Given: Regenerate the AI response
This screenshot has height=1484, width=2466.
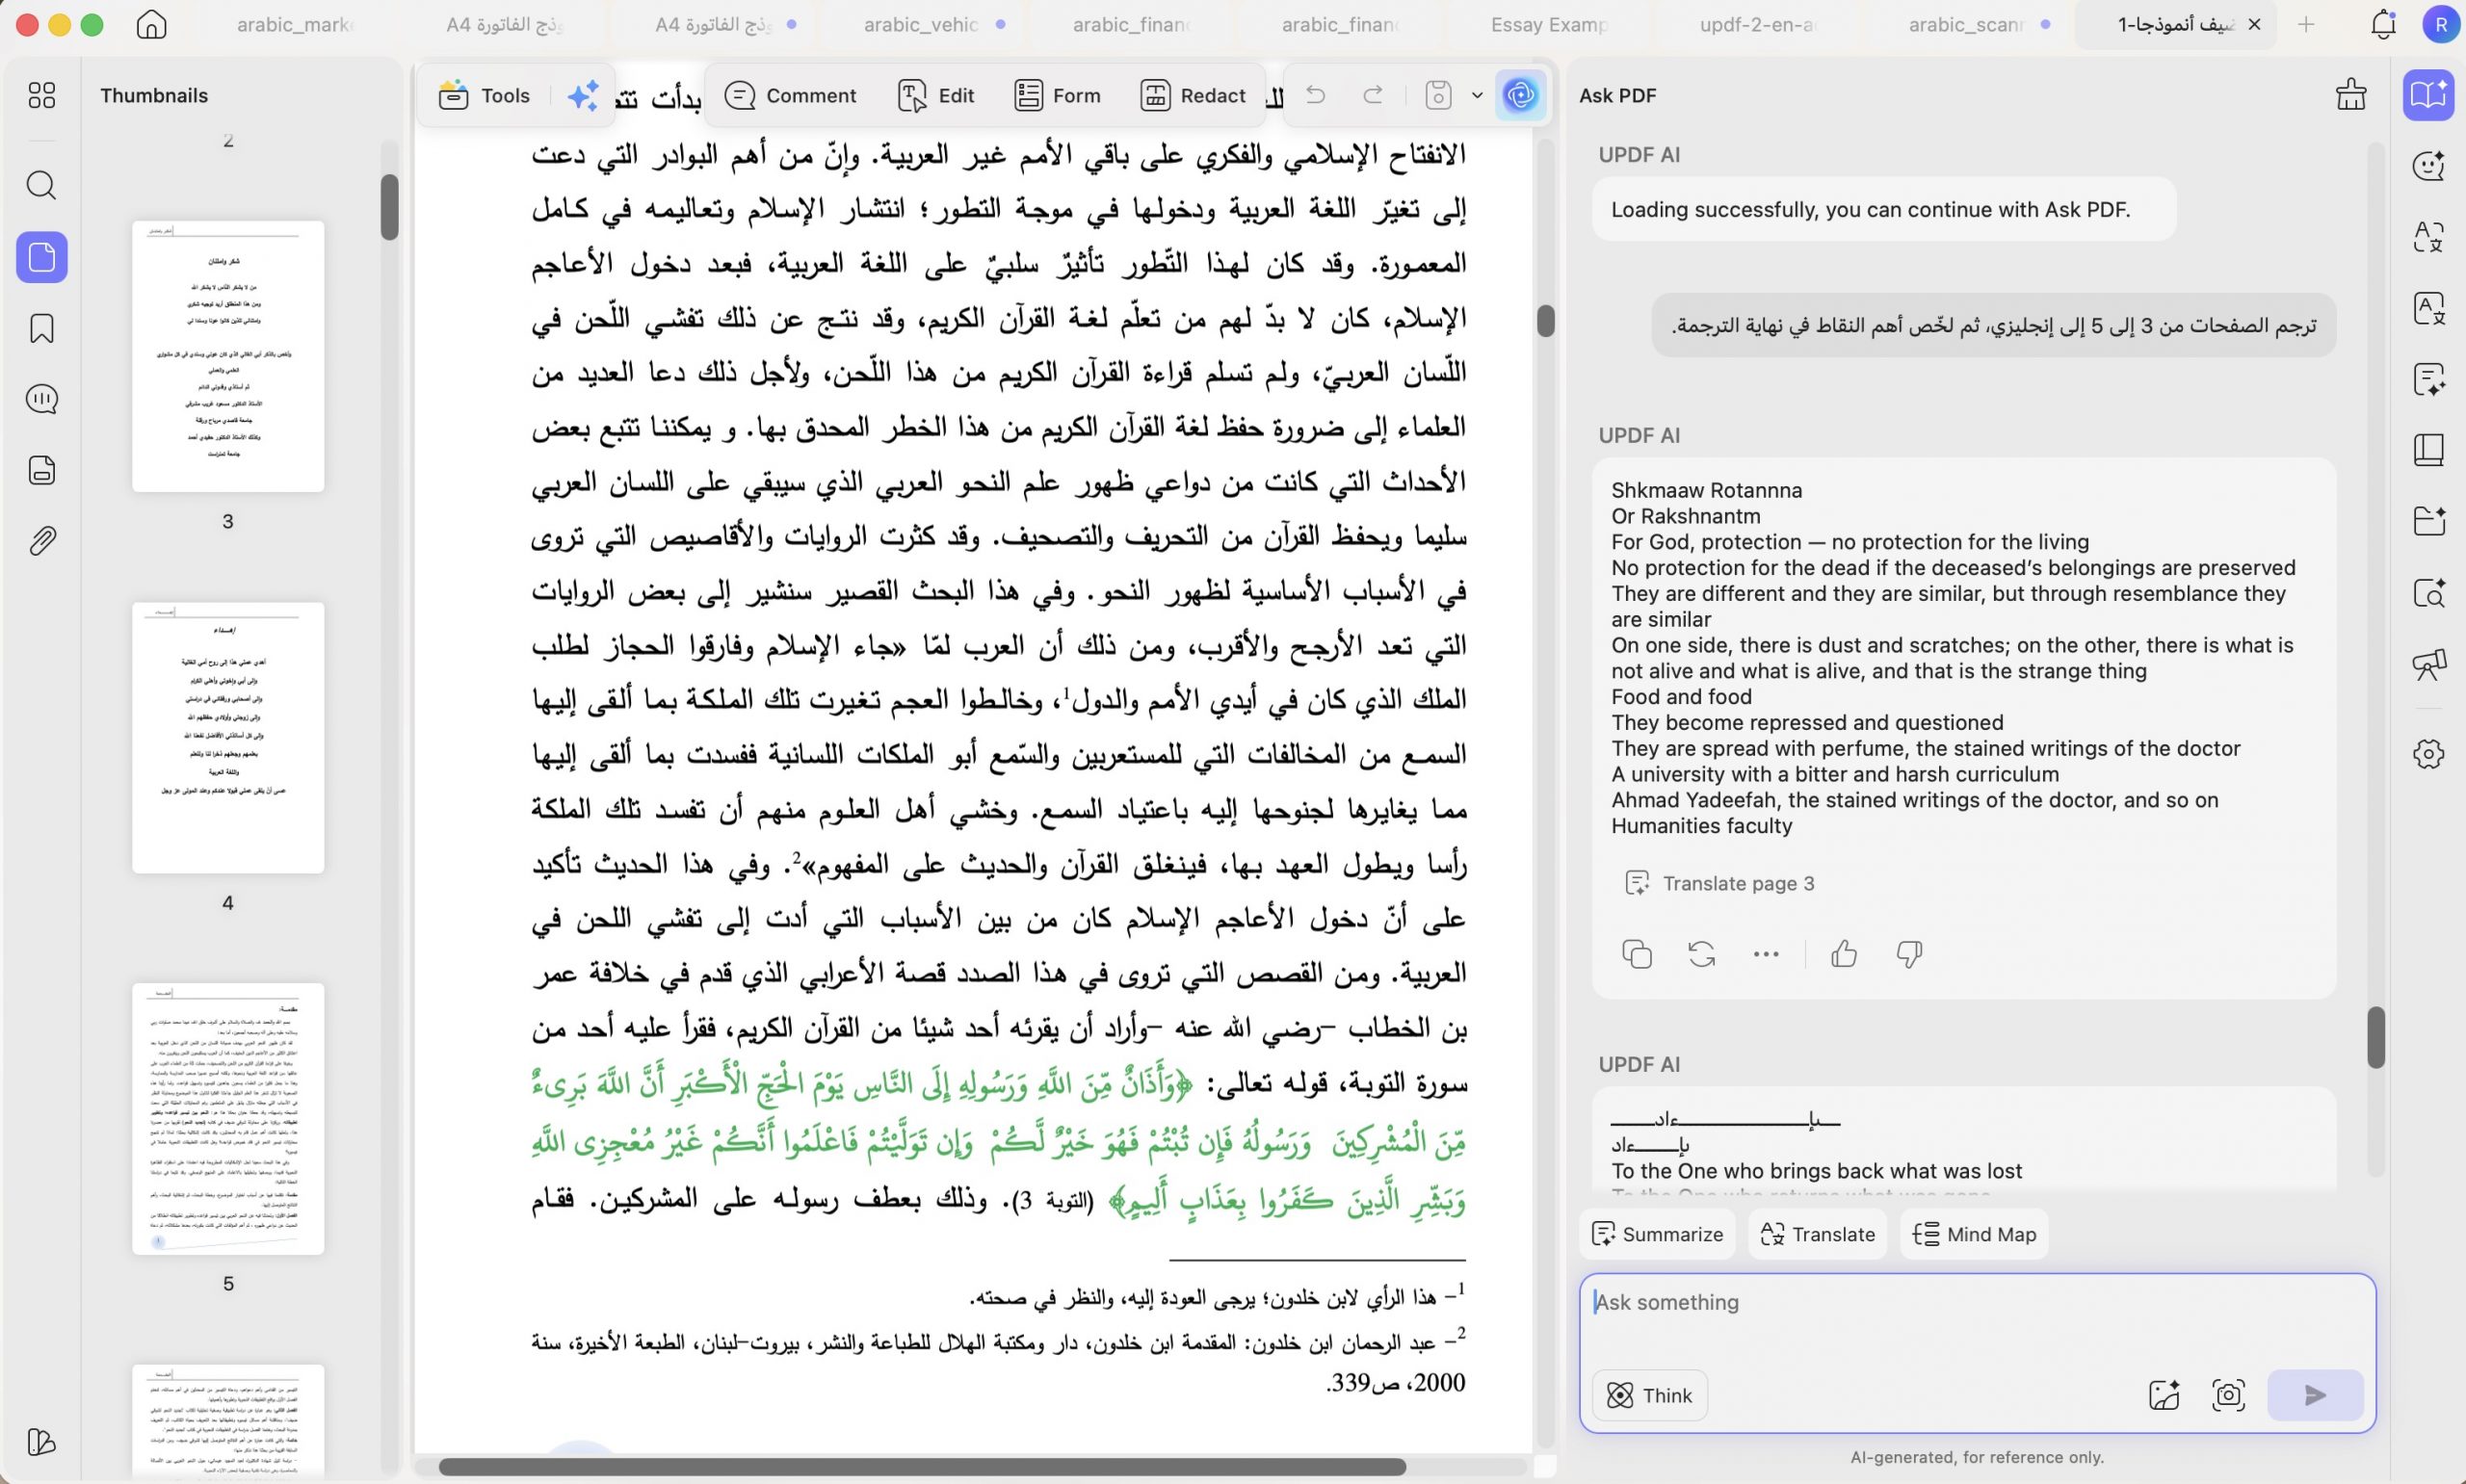Looking at the screenshot, I should (x=1701, y=954).
